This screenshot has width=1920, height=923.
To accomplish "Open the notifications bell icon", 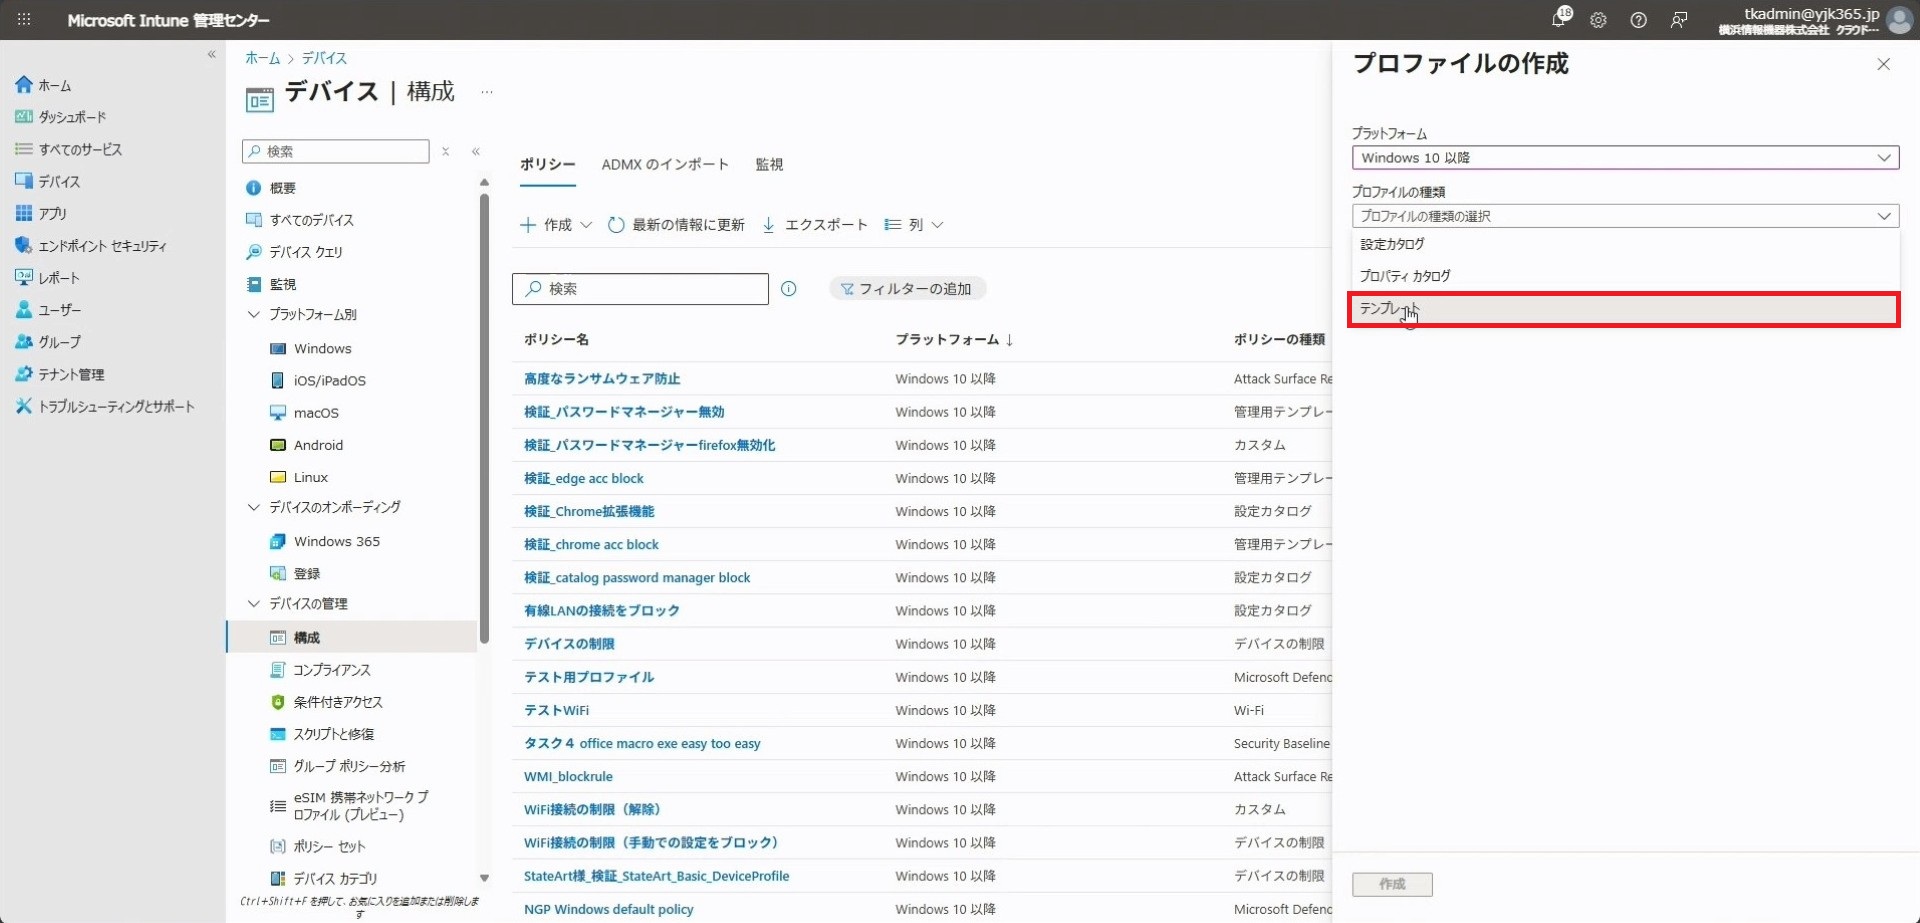I will pyautogui.click(x=1558, y=20).
